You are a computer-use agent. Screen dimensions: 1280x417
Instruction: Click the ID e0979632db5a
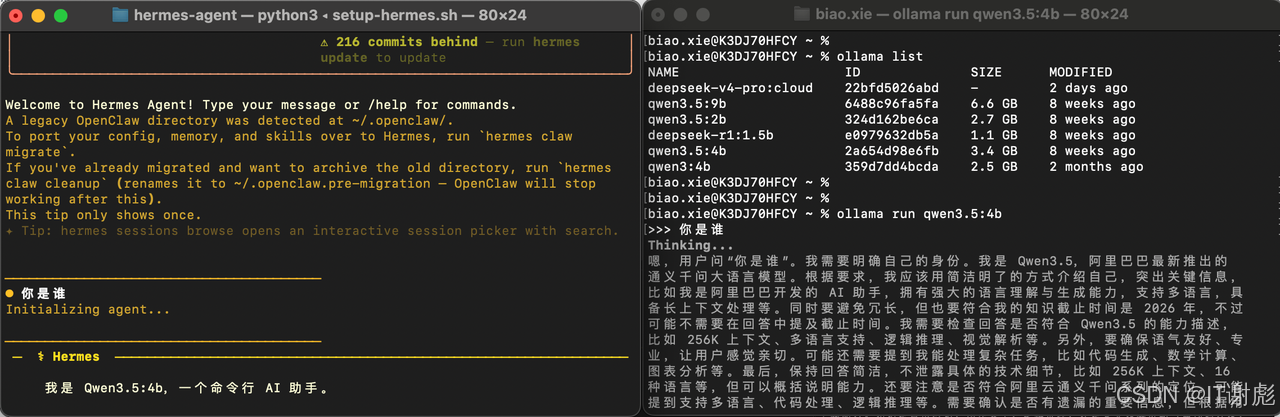pyautogui.click(x=891, y=136)
